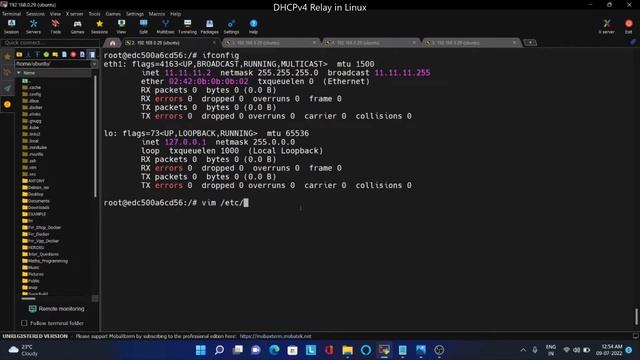The width and height of the screenshot is (640, 360).
Task: Open the Help toolbar button
Action: 253,27
